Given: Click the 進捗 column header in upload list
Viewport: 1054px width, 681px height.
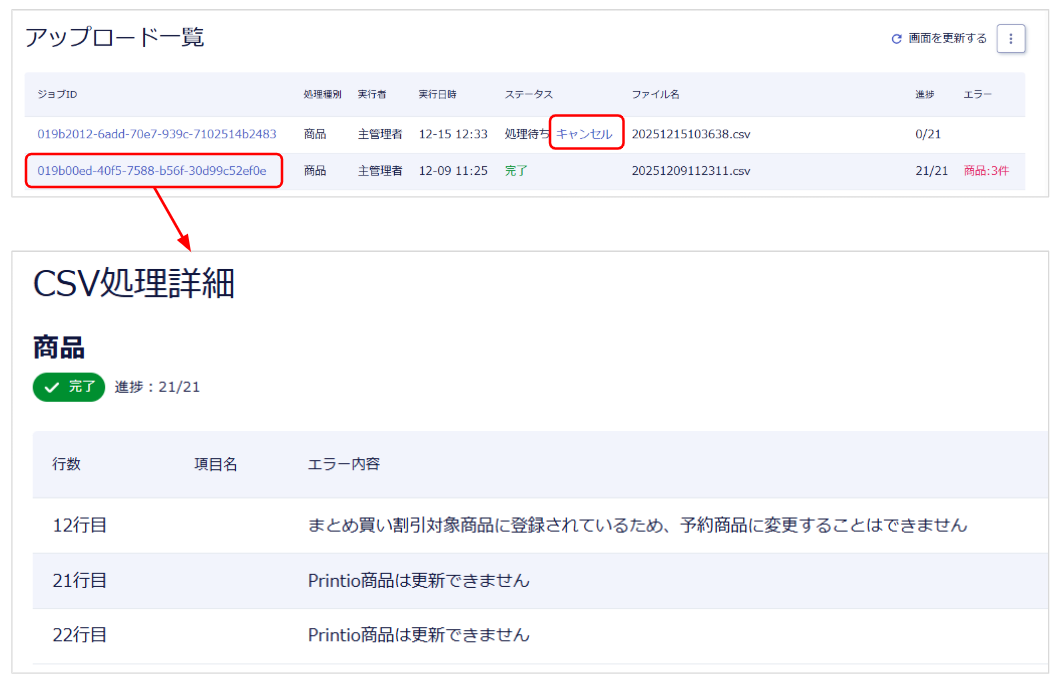Looking at the screenshot, I should point(924,94).
